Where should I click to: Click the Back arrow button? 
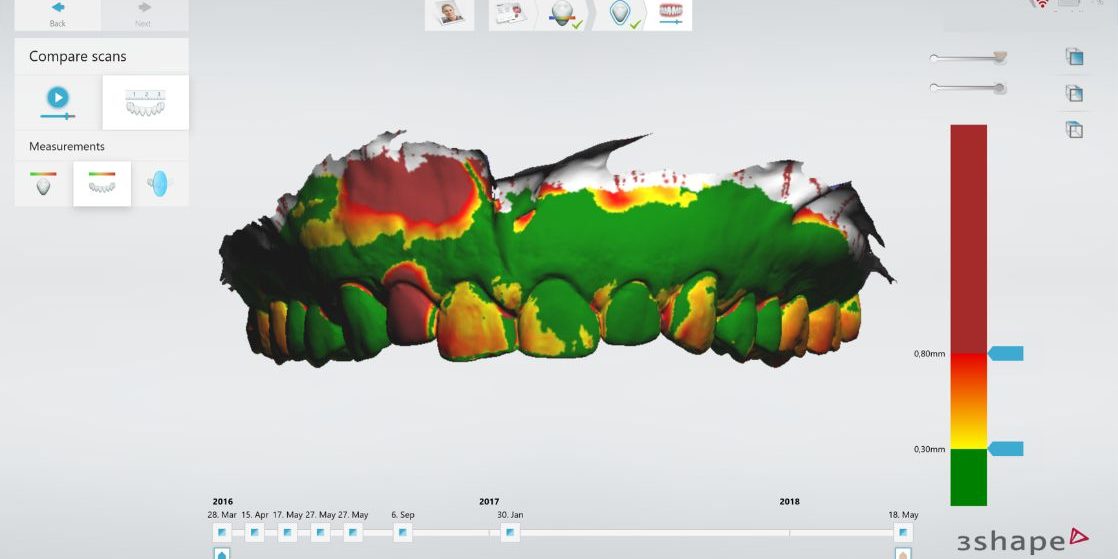tap(57, 13)
